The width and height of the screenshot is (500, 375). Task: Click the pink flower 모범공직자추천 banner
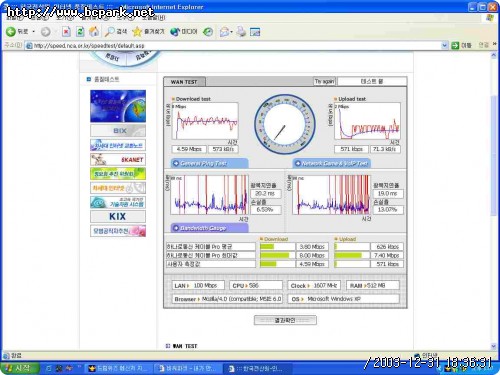tap(118, 231)
